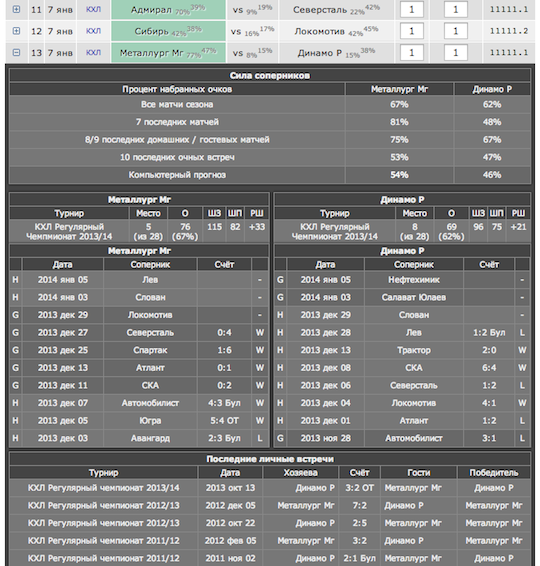Select the Металлург Мг cell in row 13

168,53
